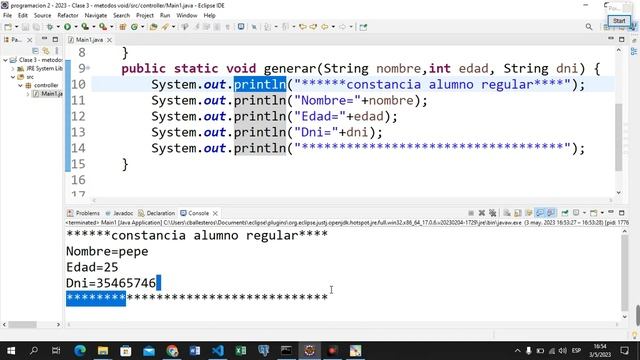Run the program with green Run button
The image size is (640, 360).
click(67, 27)
